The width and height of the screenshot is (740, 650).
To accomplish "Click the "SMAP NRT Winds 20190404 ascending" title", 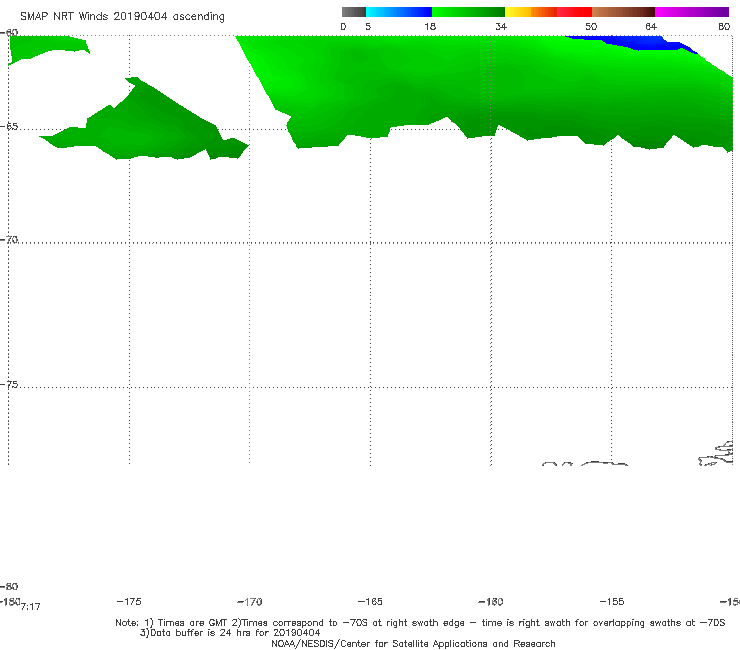I will (122, 16).
